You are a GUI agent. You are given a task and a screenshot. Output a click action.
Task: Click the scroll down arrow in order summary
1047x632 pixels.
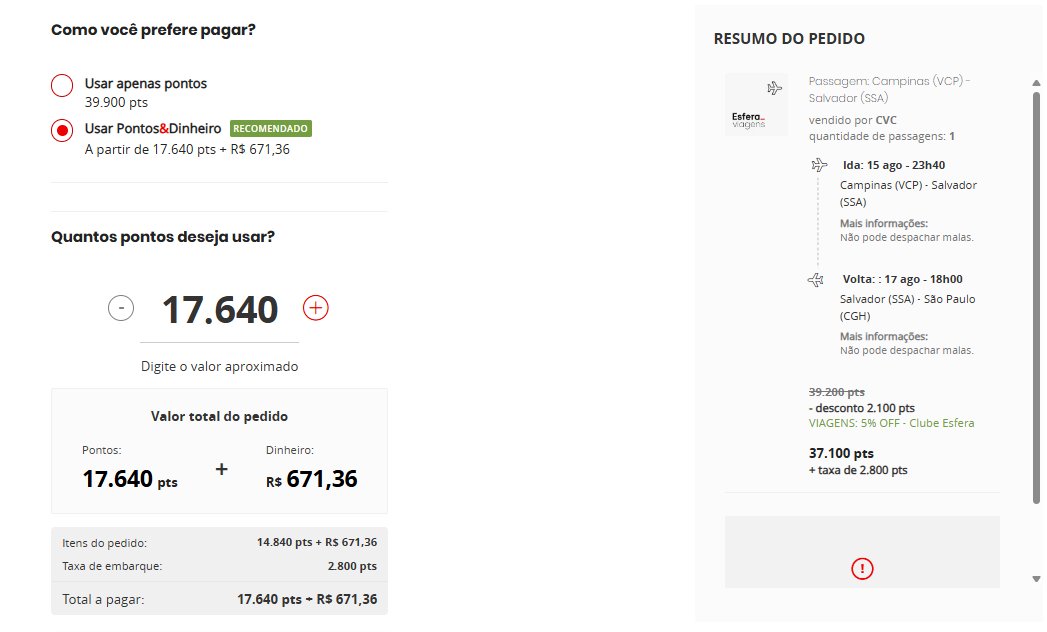[1036, 579]
